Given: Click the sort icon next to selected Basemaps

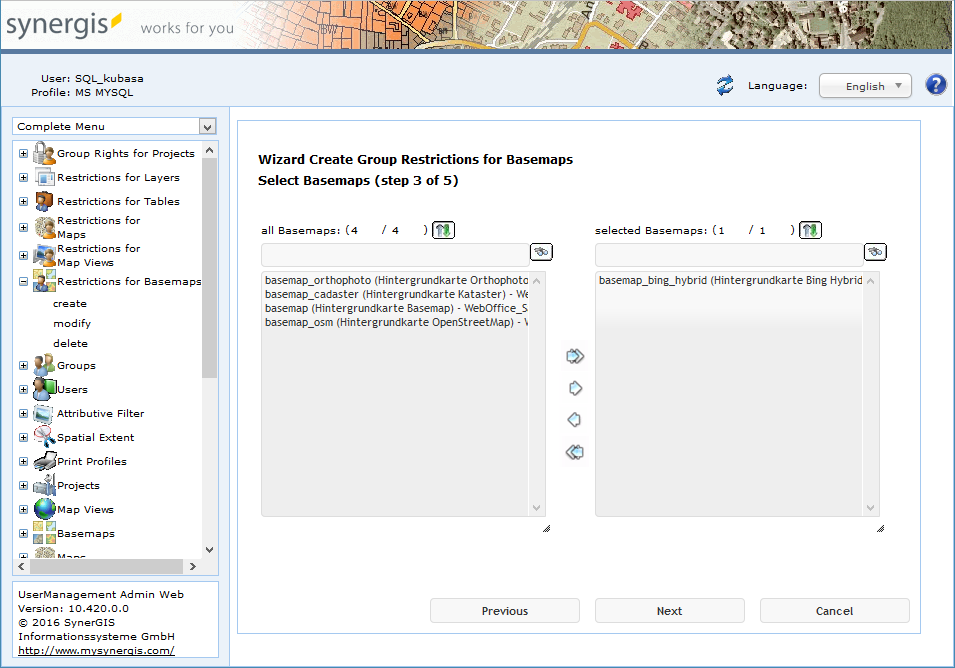Looking at the screenshot, I should coord(810,229).
